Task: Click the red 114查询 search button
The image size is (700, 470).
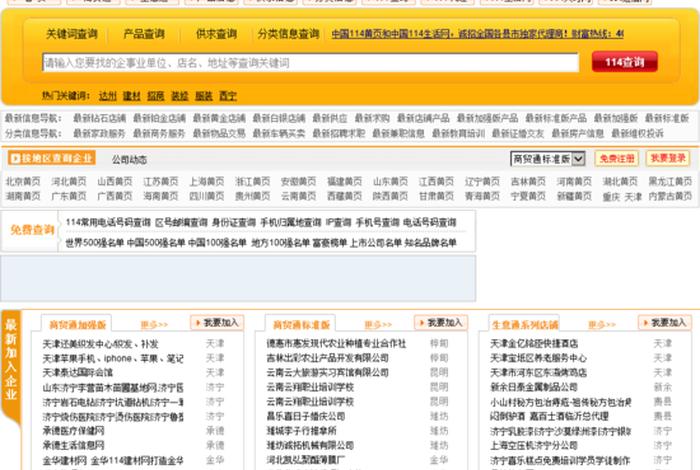Action: tap(625, 62)
